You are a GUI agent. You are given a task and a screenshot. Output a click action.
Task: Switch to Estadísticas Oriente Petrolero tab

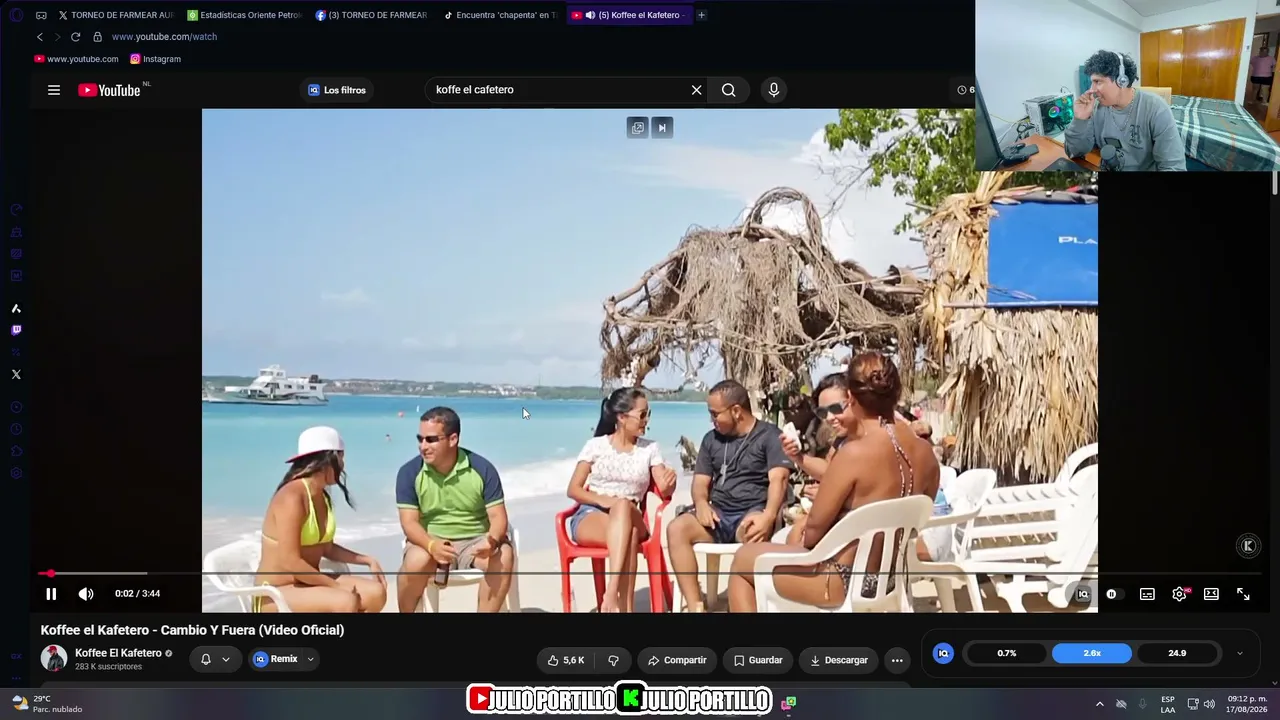click(x=244, y=15)
